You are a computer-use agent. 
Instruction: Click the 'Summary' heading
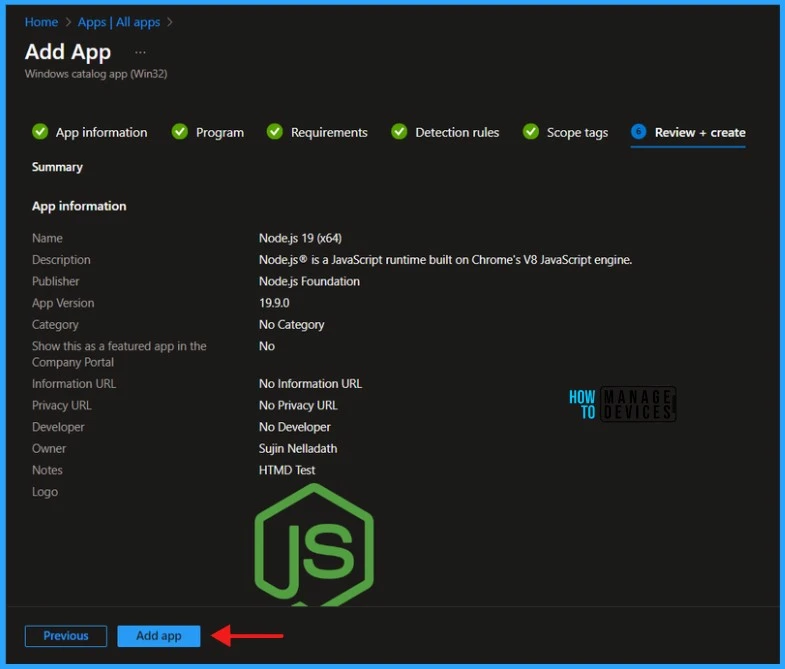pos(57,167)
